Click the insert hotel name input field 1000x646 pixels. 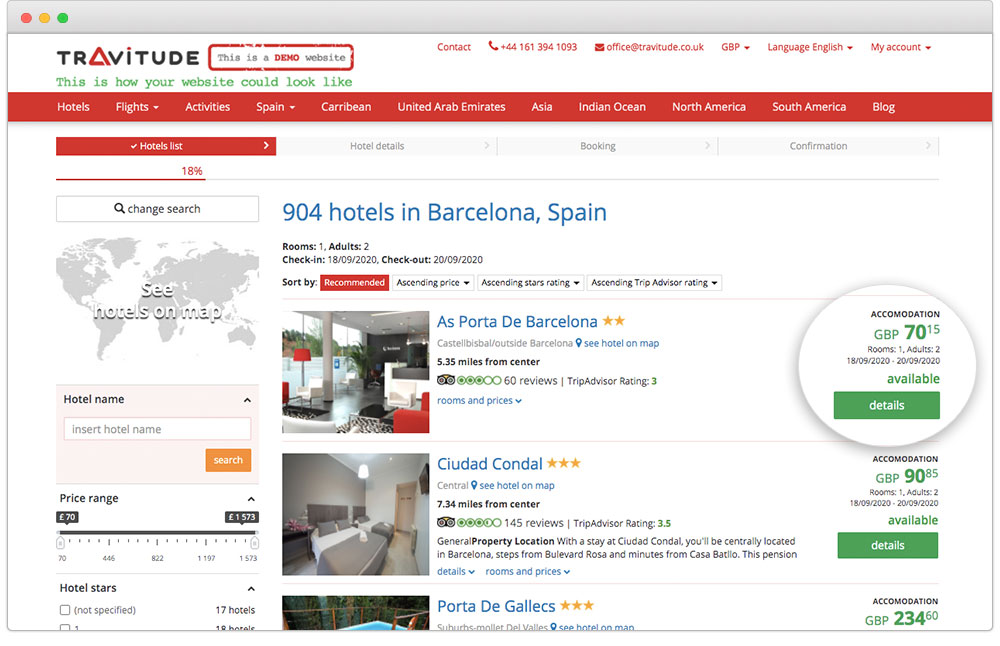point(158,429)
